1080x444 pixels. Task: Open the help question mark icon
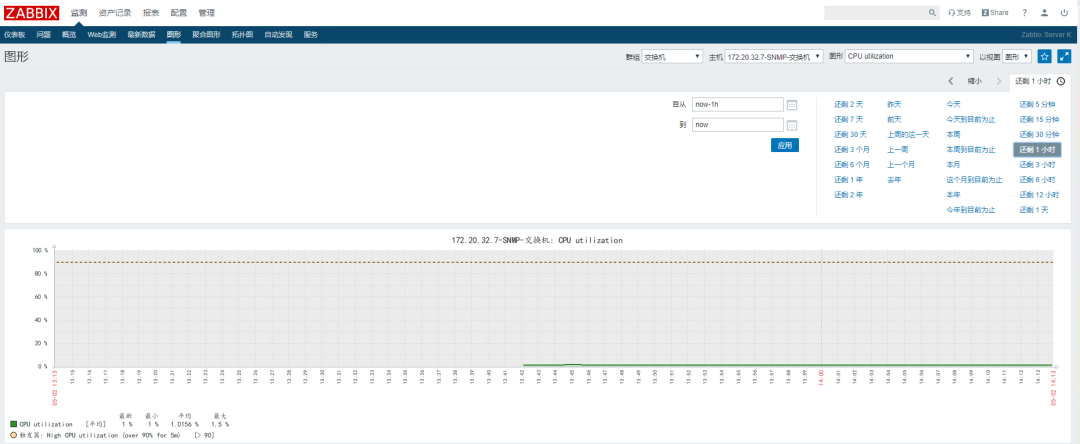(x=1024, y=12)
